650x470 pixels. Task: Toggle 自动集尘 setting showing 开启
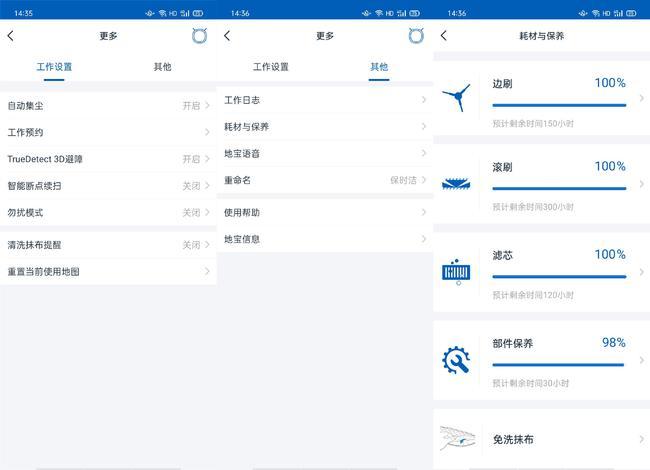pos(108,106)
